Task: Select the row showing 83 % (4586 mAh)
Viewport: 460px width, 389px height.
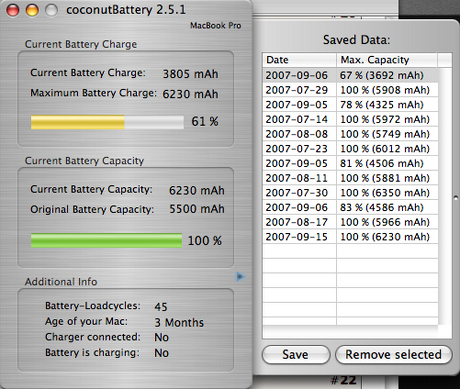Action: click(350, 207)
